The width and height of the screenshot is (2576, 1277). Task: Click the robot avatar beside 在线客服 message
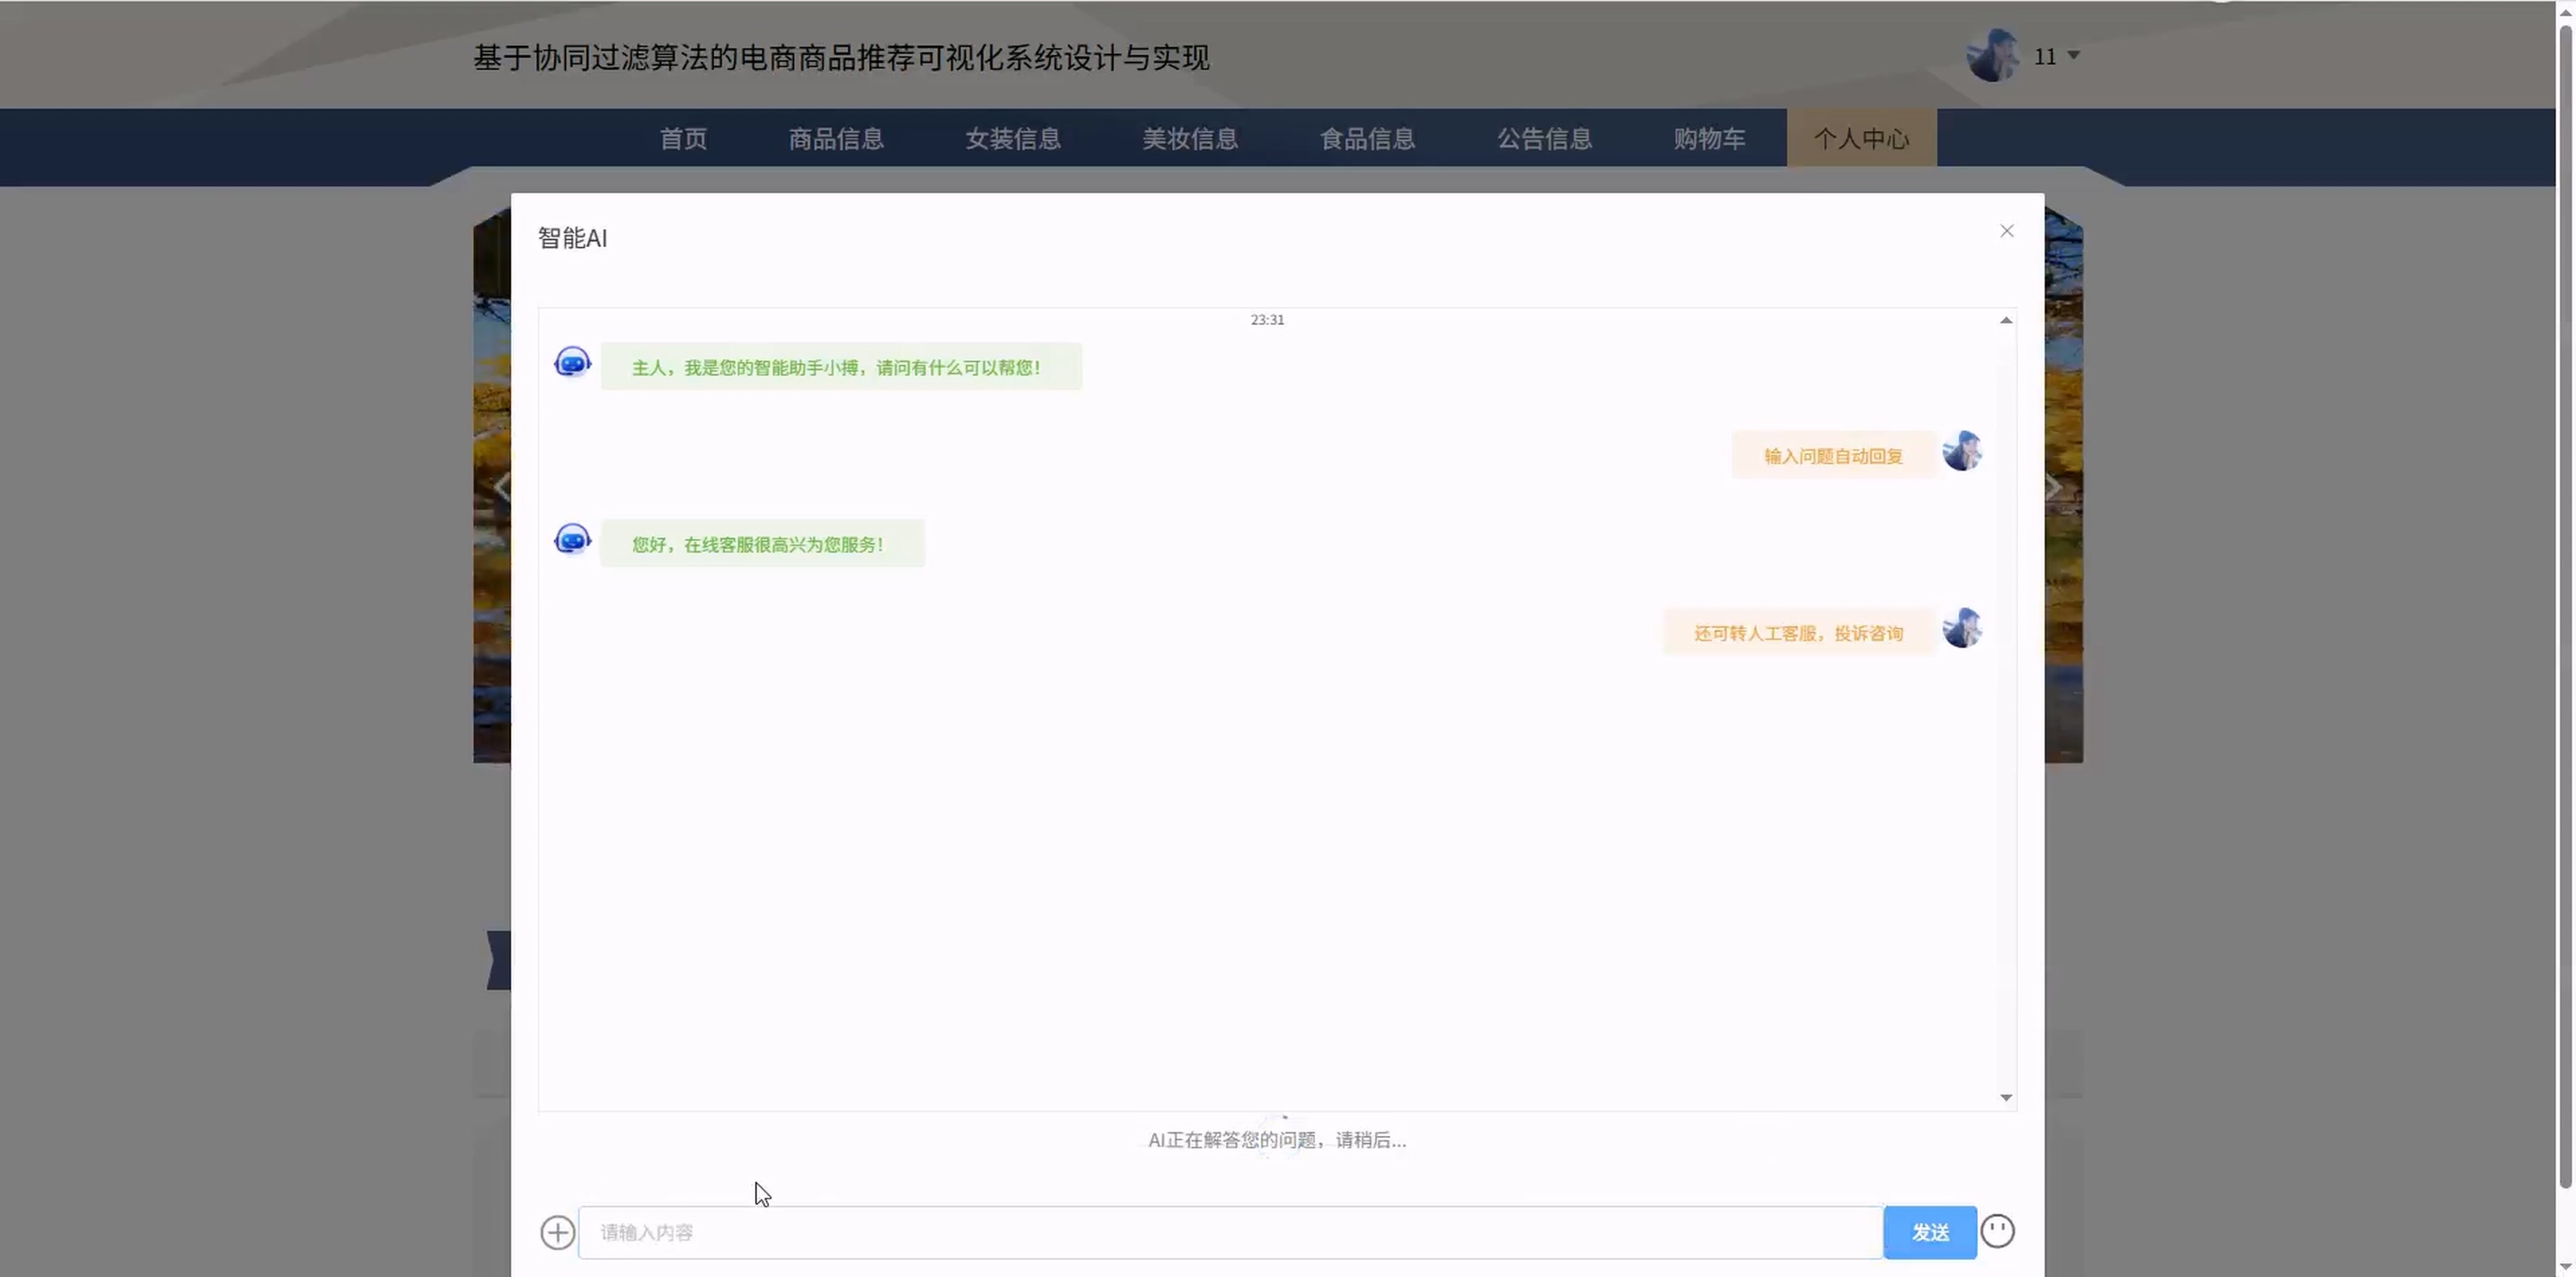pos(572,540)
